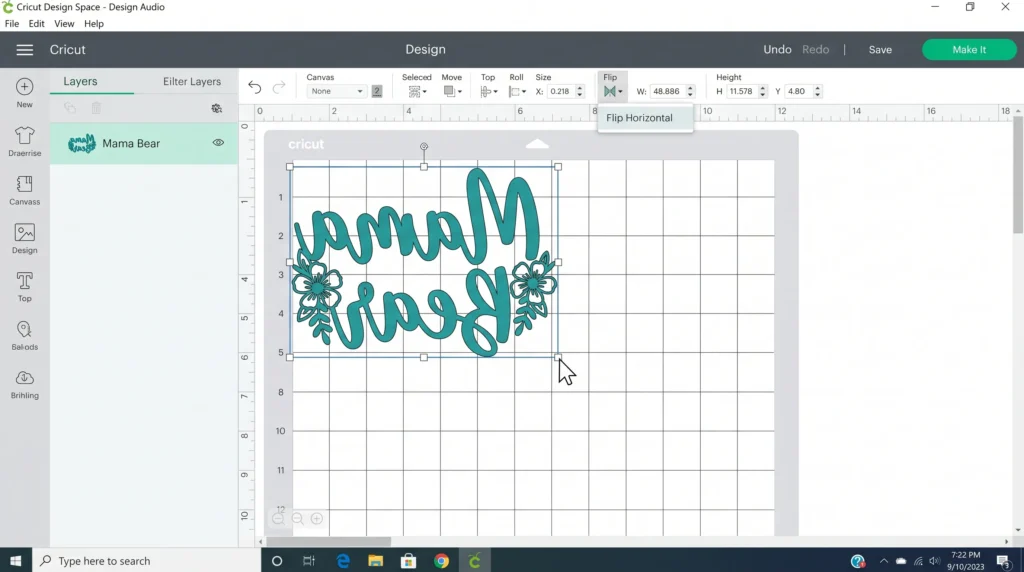Click the W width input field
1024x572 pixels.
pos(667,91)
